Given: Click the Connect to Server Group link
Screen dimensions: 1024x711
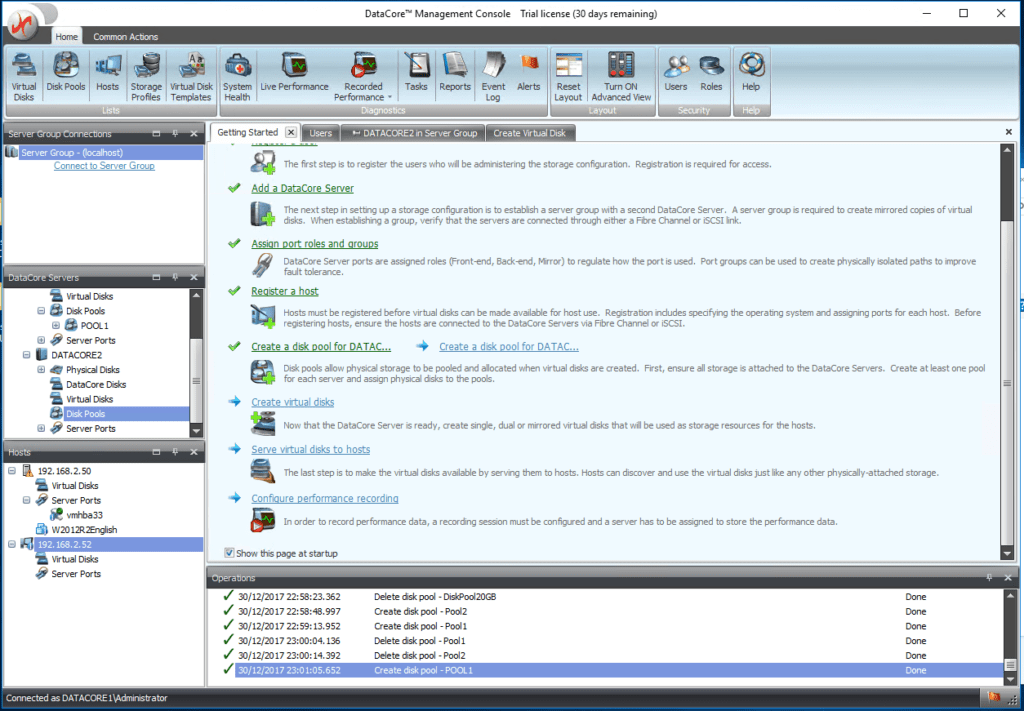Looking at the screenshot, I should pos(103,165).
